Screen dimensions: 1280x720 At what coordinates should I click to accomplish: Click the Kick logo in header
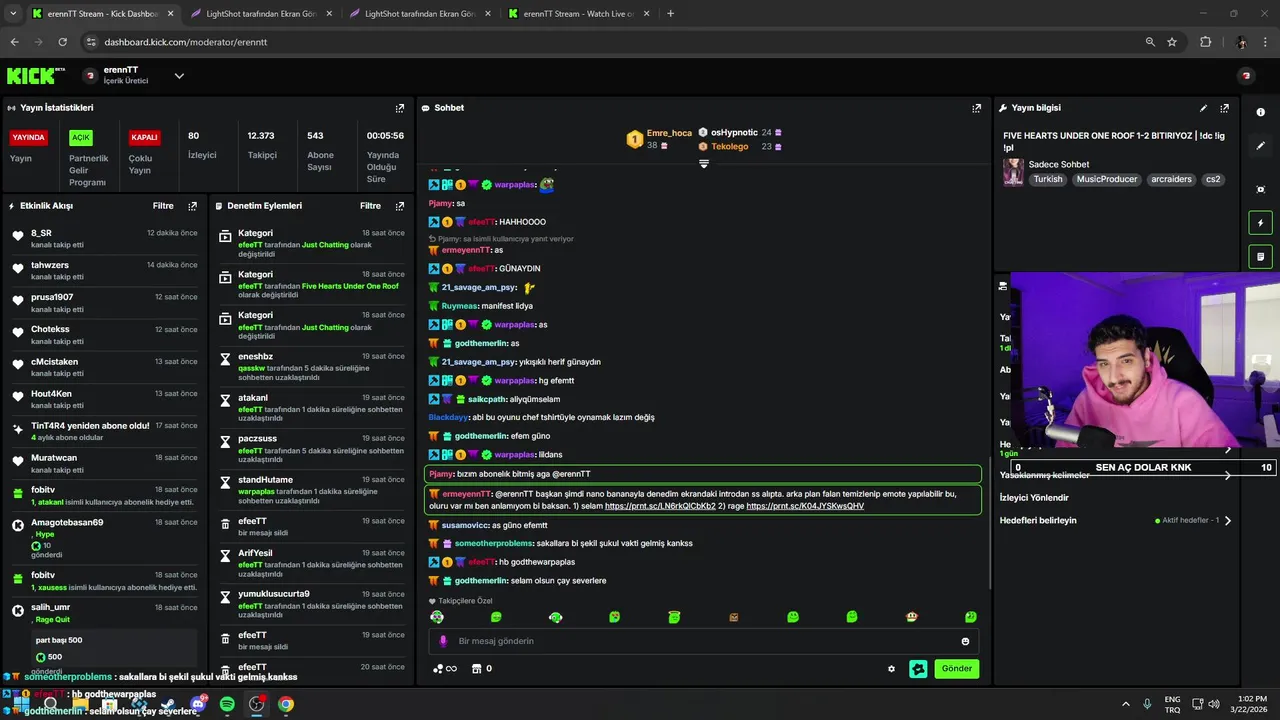(x=32, y=76)
